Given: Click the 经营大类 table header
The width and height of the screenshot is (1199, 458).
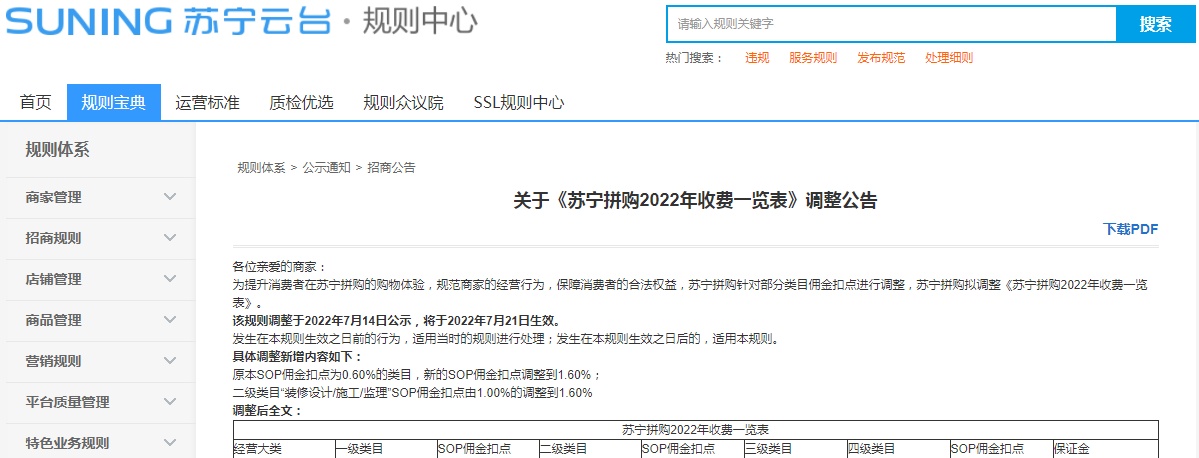Looking at the screenshot, I should point(258,449).
